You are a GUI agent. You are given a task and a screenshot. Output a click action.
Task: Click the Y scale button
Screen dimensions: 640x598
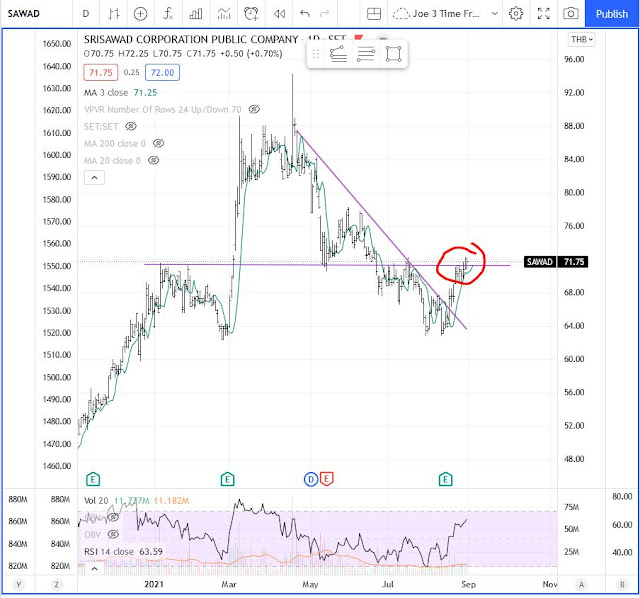[18, 585]
